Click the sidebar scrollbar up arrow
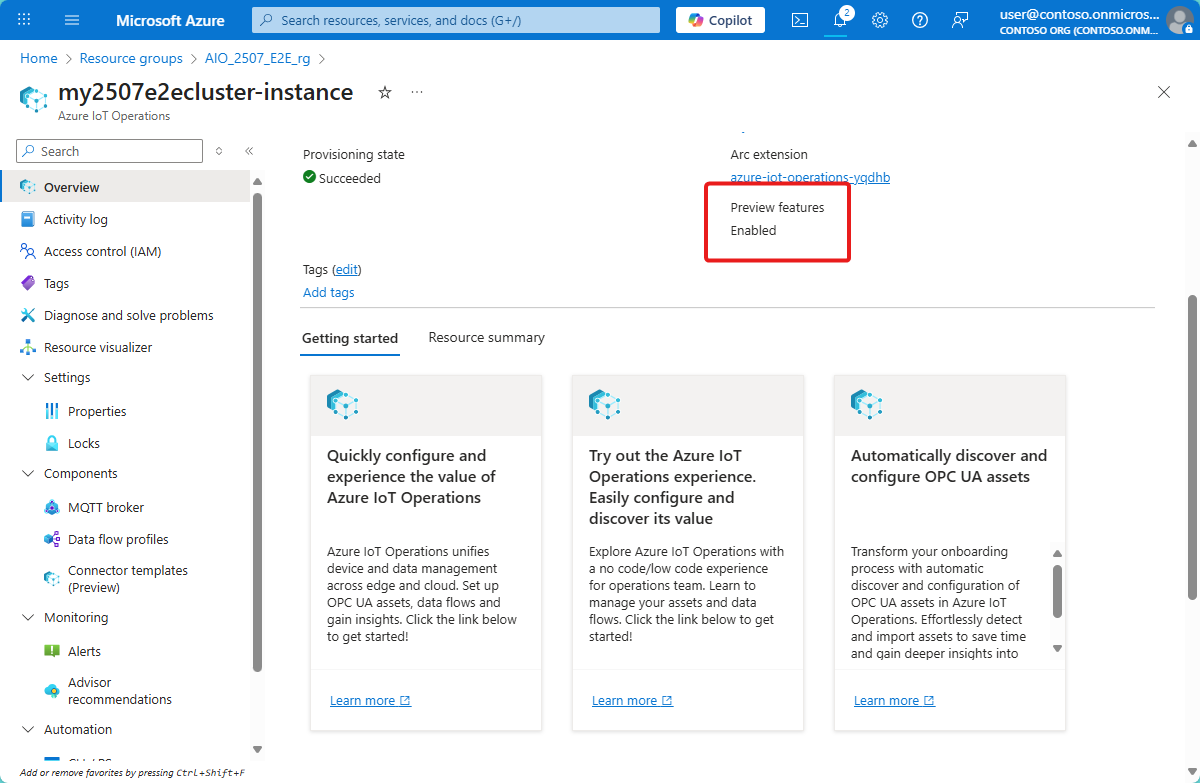 coord(257,181)
